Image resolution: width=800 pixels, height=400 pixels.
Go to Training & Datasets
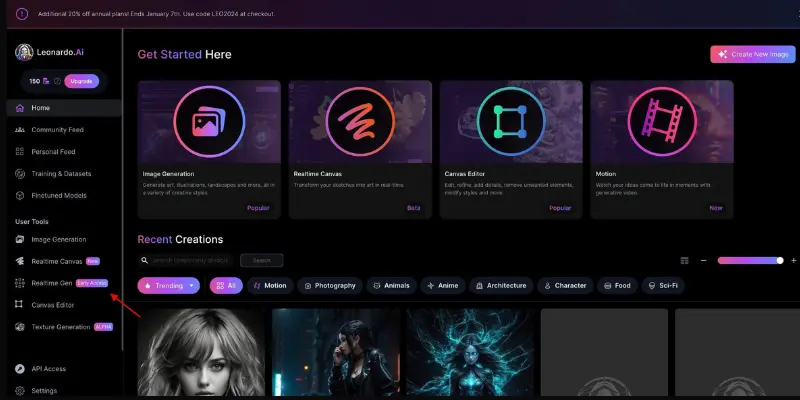tap(61, 173)
